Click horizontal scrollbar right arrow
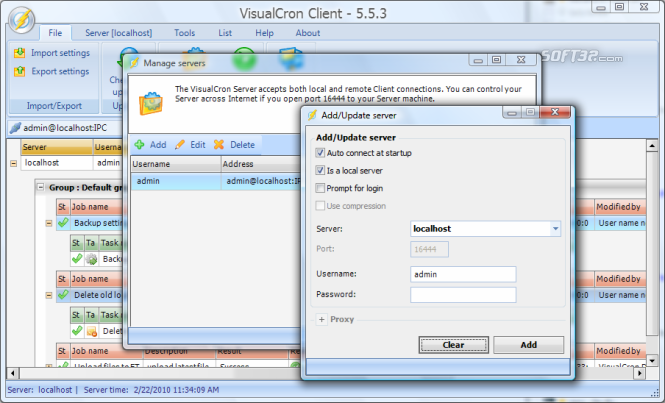The width and height of the screenshot is (665, 403). pyautogui.click(x=640, y=373)
